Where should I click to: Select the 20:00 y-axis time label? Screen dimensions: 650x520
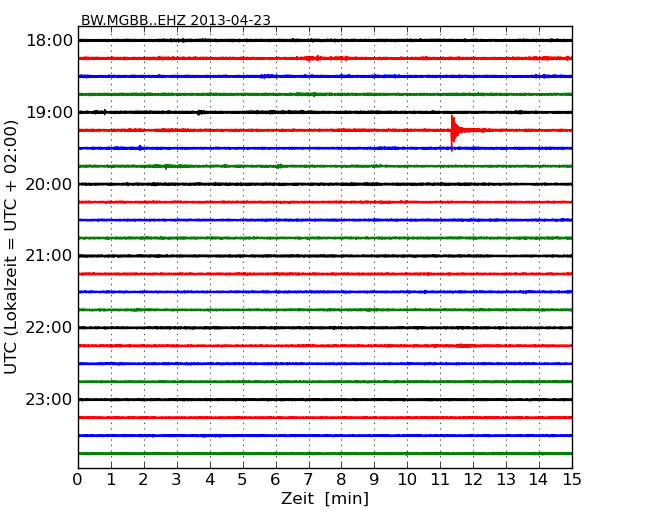[x=49, y=184]
